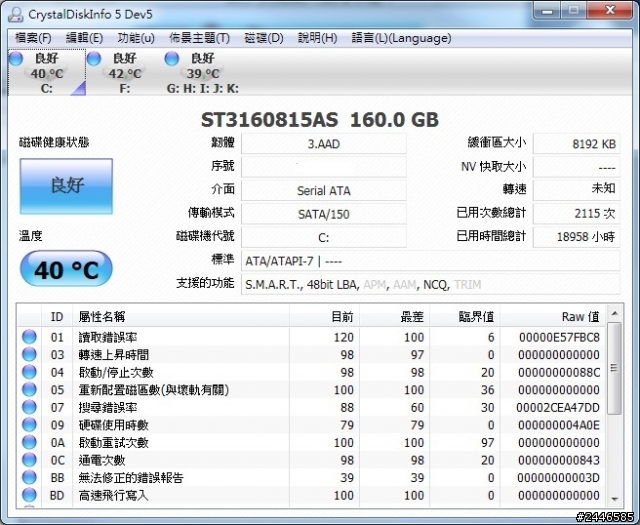Click the ST3160815AS 160.0 GB model title

point(320,120)
